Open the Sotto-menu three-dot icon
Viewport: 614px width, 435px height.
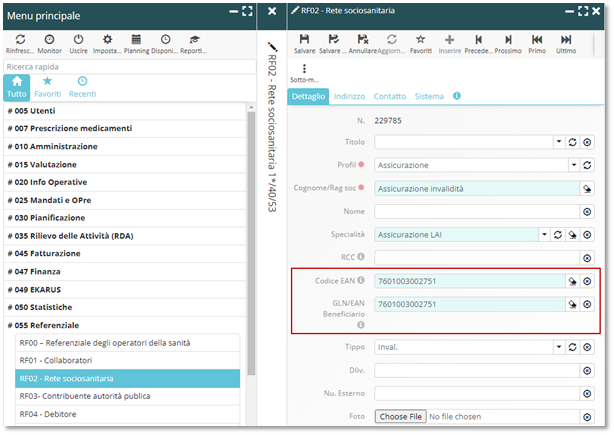click(305, 69)
